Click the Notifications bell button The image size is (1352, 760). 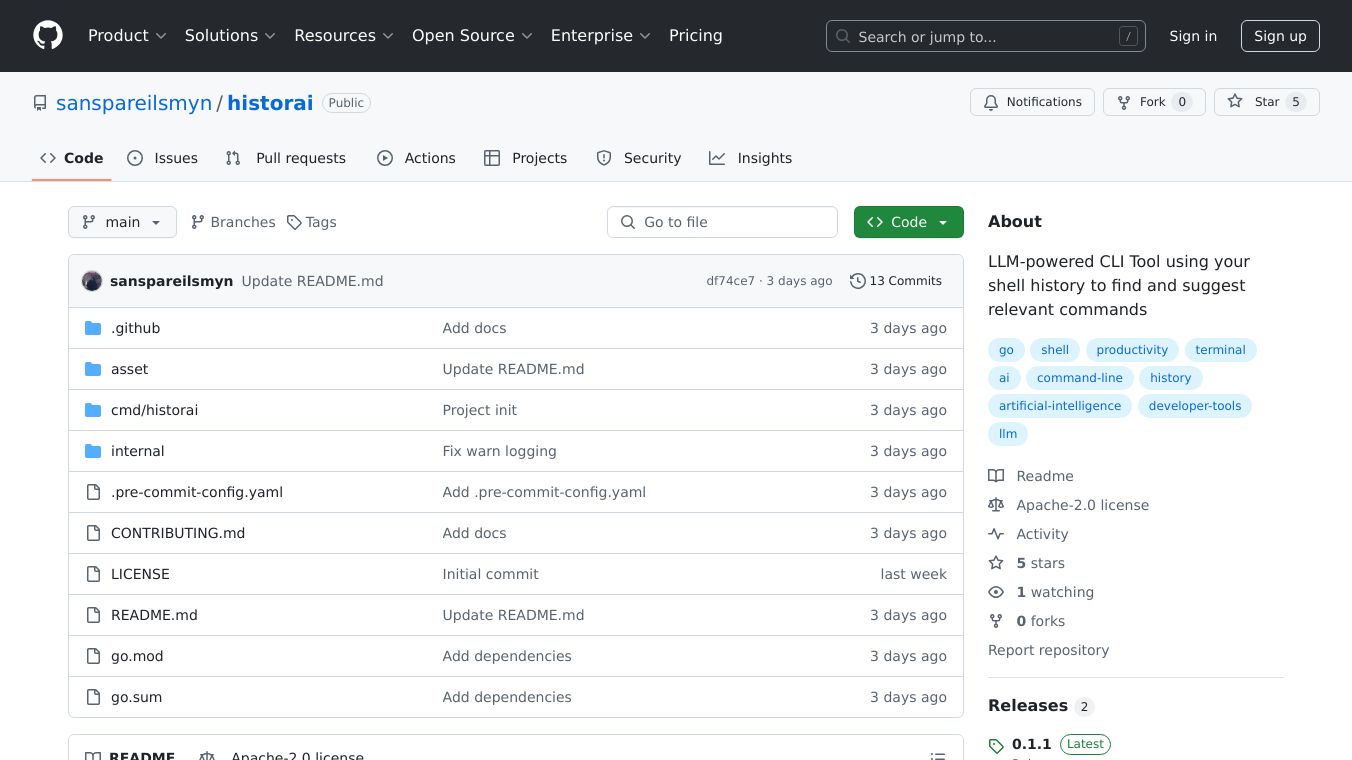tap(1032, 102)
